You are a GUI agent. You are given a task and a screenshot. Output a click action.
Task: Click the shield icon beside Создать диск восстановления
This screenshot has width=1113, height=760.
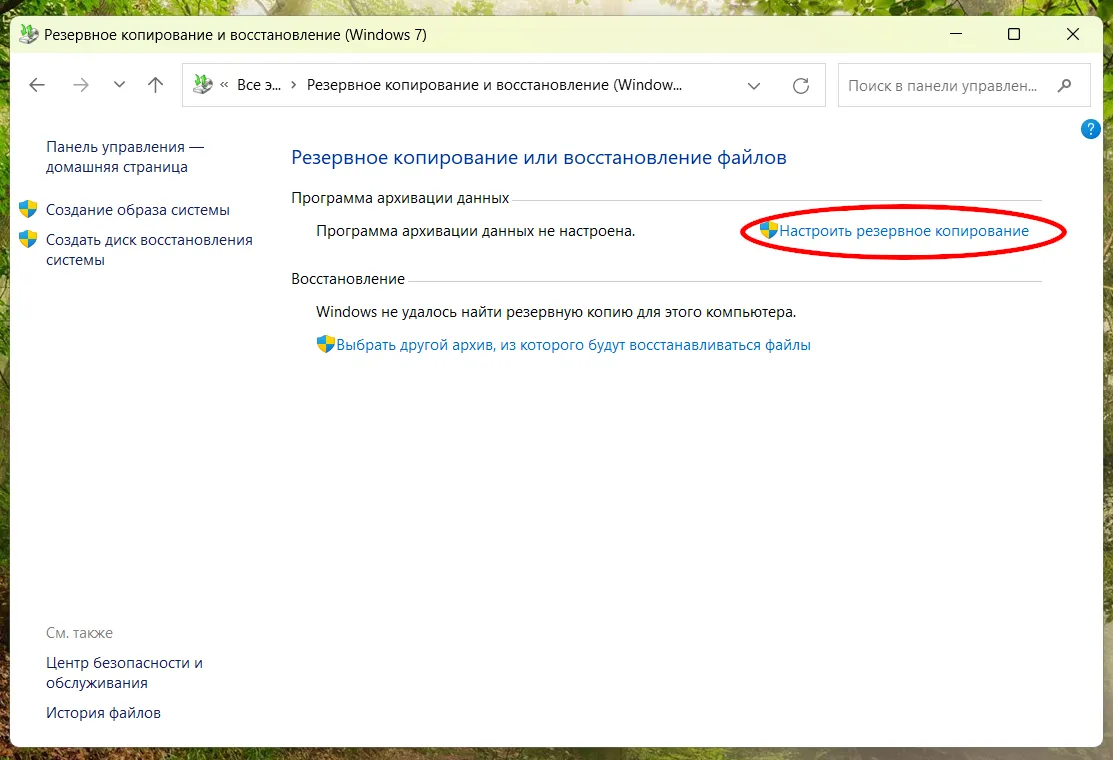(26, 239)
